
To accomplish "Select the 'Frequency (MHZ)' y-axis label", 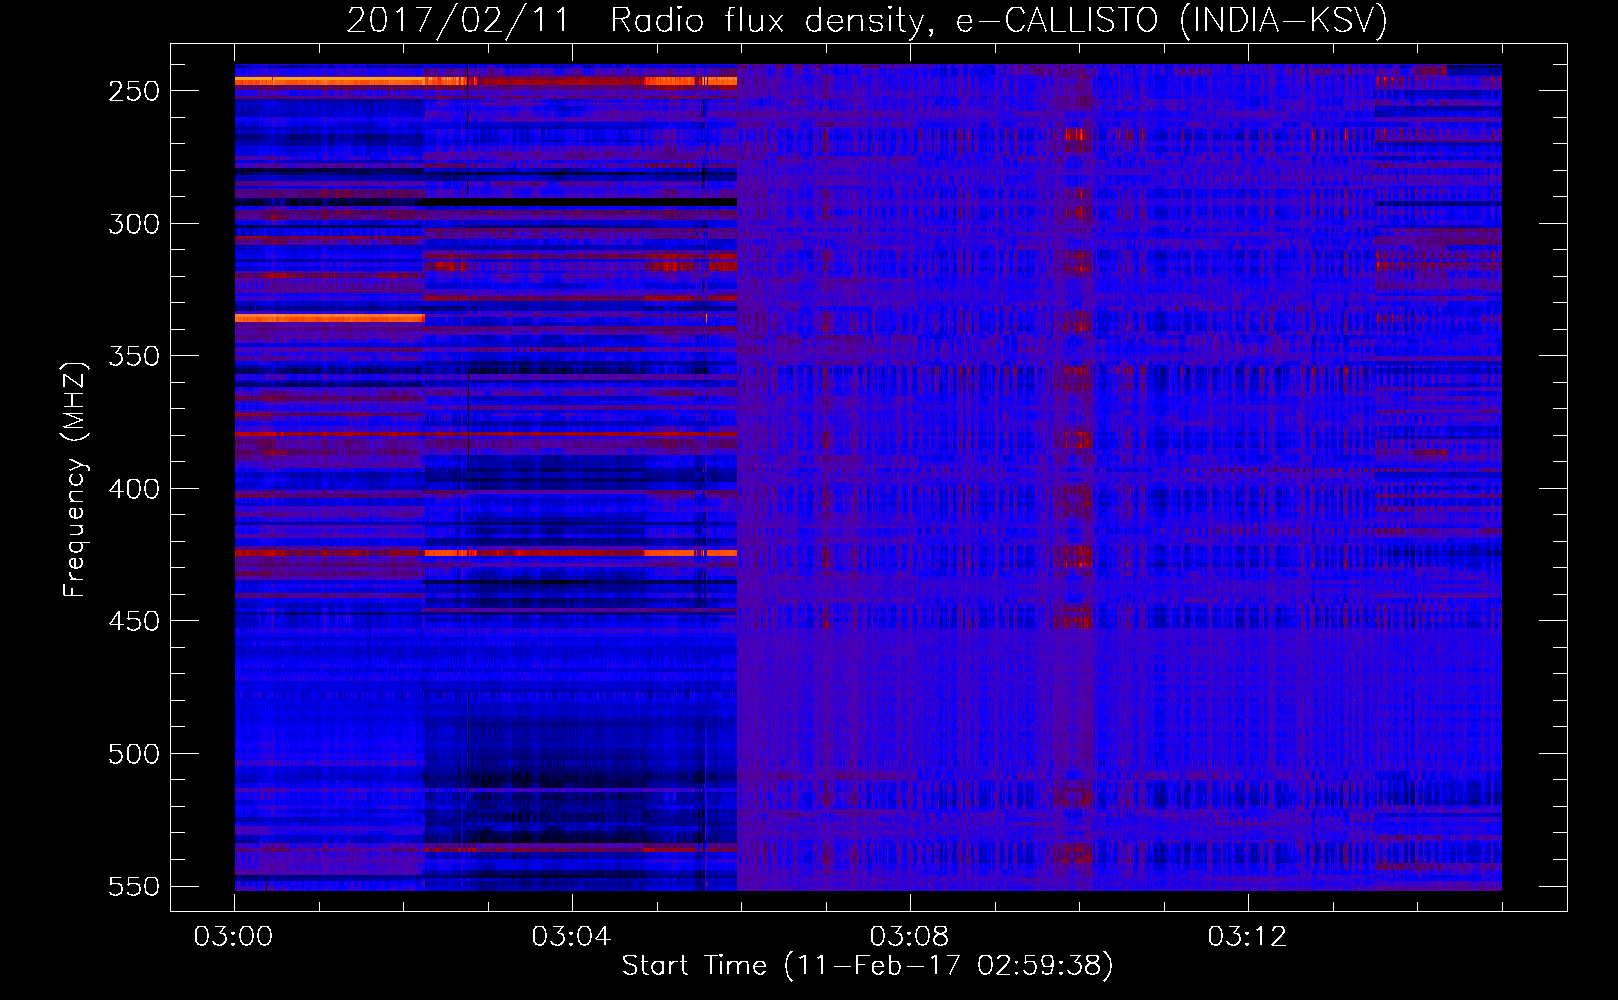I will (75, 479).
